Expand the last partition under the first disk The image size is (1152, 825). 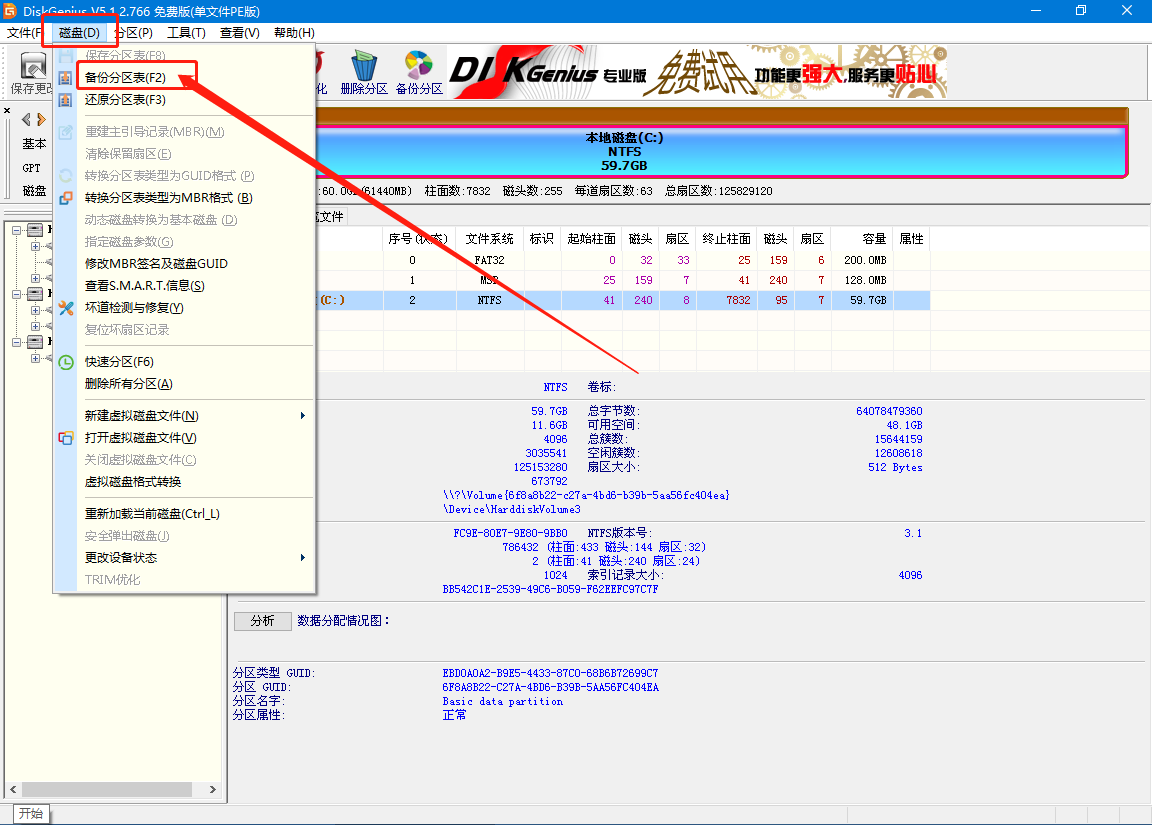pyautogui.click(x=35, y=278)
